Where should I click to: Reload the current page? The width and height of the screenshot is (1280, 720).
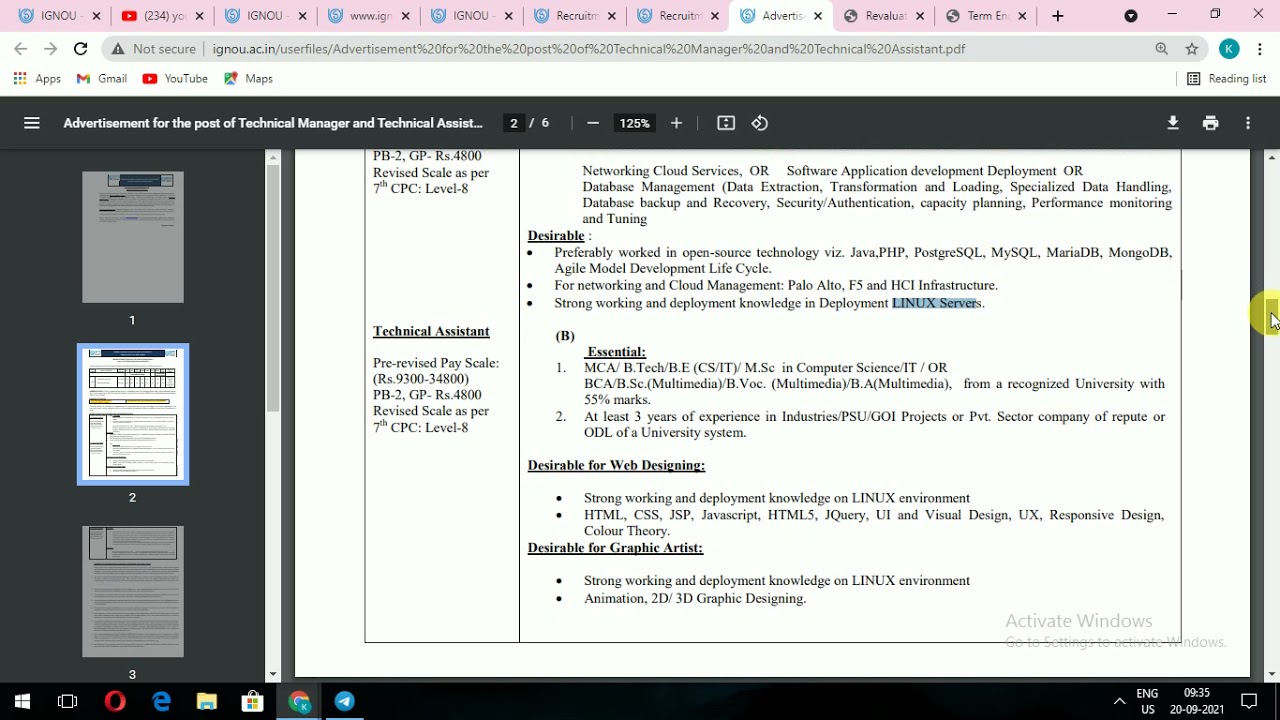click(x=81, y=49)
